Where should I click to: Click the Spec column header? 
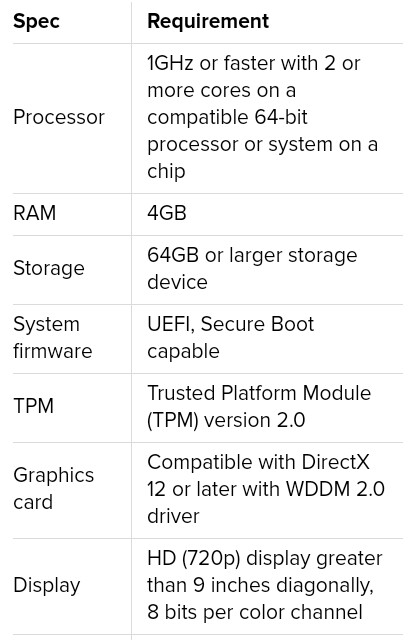point(36,22)
